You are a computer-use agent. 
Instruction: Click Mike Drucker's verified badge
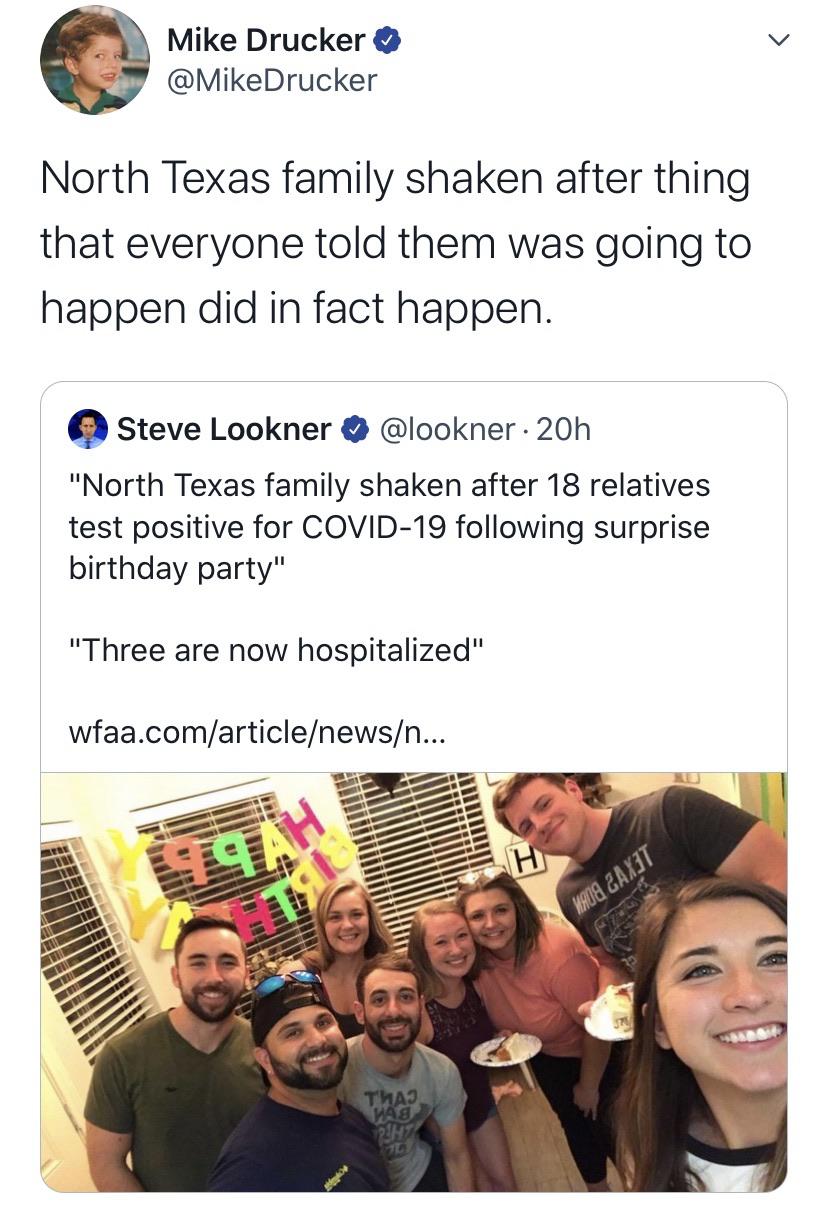pos(388,41)
